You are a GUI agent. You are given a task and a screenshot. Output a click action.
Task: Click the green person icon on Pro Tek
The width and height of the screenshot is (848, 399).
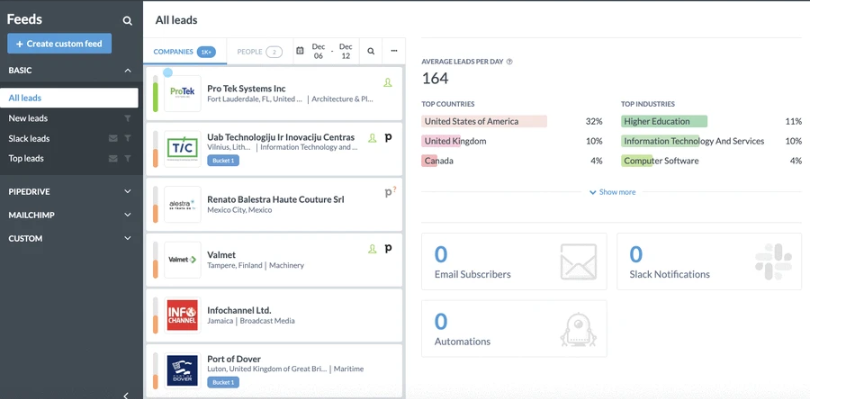pos(387,83)
